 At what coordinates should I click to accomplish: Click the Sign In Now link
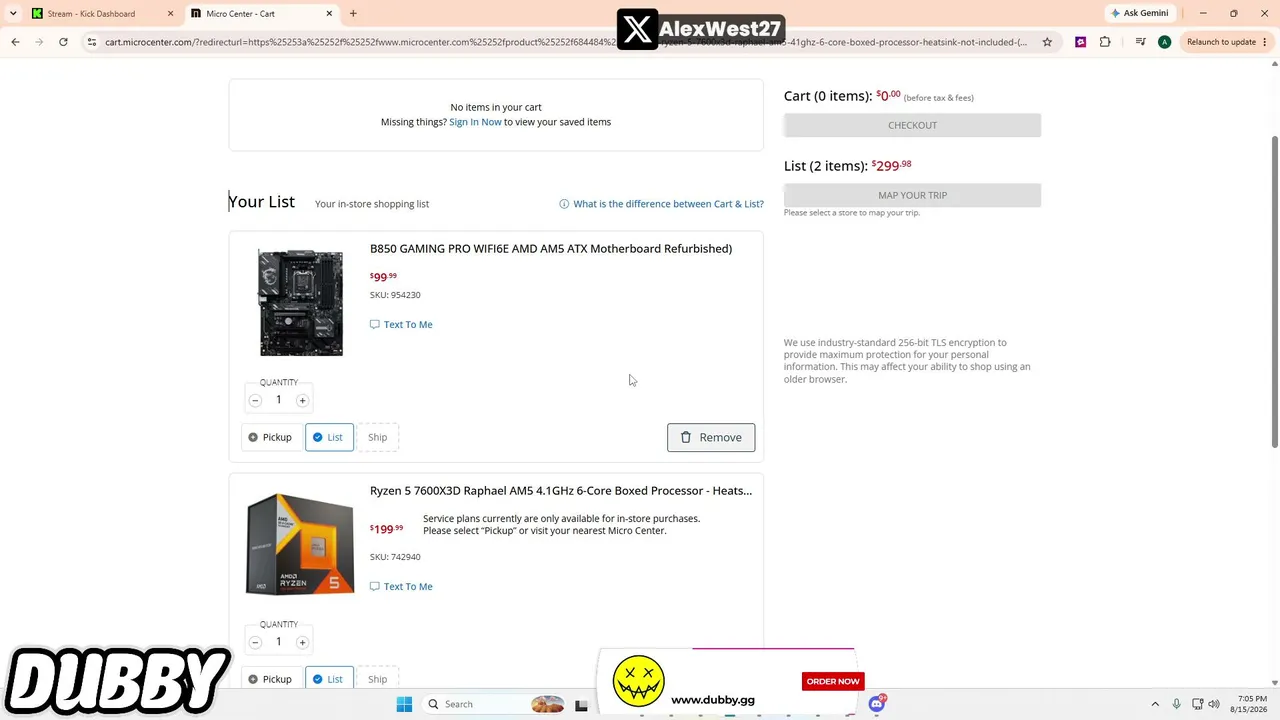click(475, 122)
